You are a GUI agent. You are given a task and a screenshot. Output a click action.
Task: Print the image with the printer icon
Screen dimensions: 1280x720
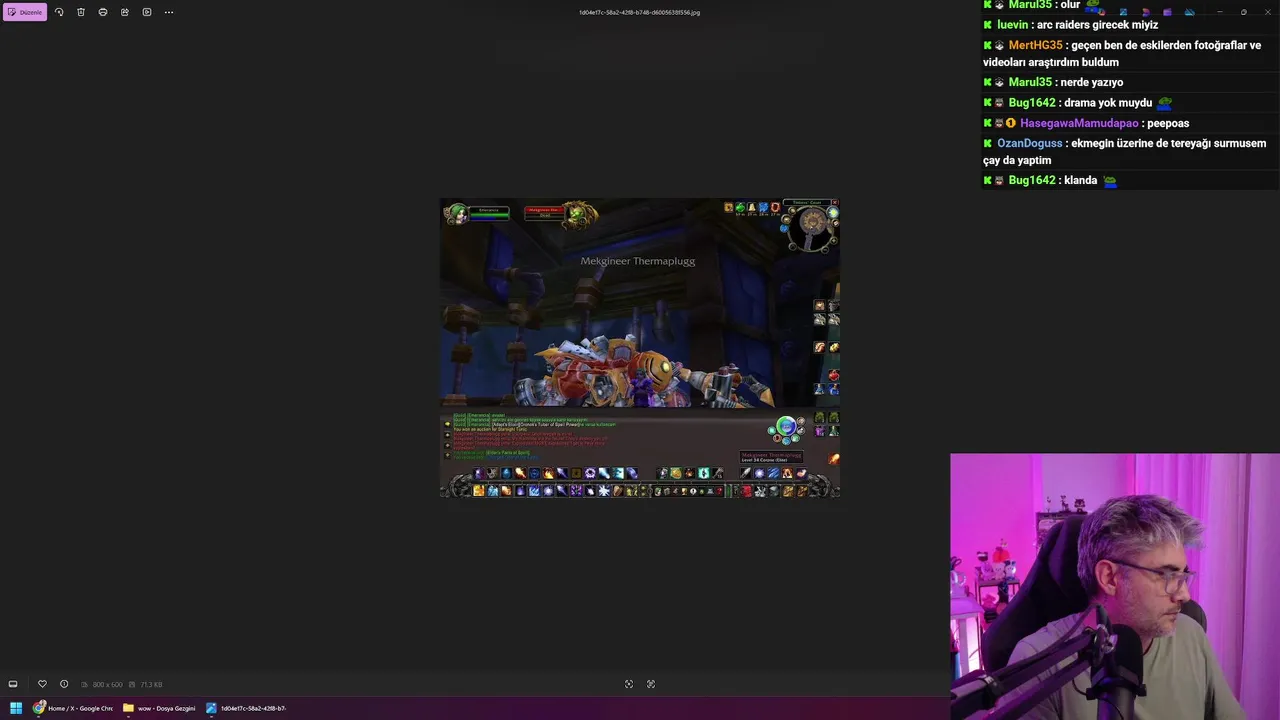103,12
